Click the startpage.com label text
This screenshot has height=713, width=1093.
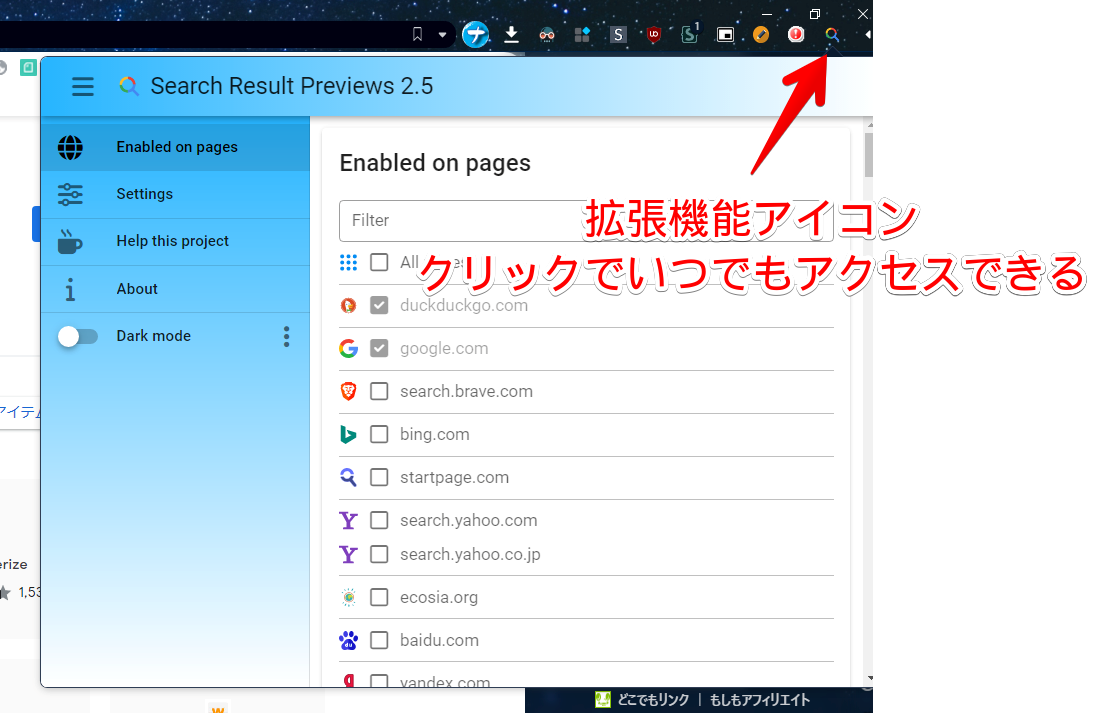[454, 477]
